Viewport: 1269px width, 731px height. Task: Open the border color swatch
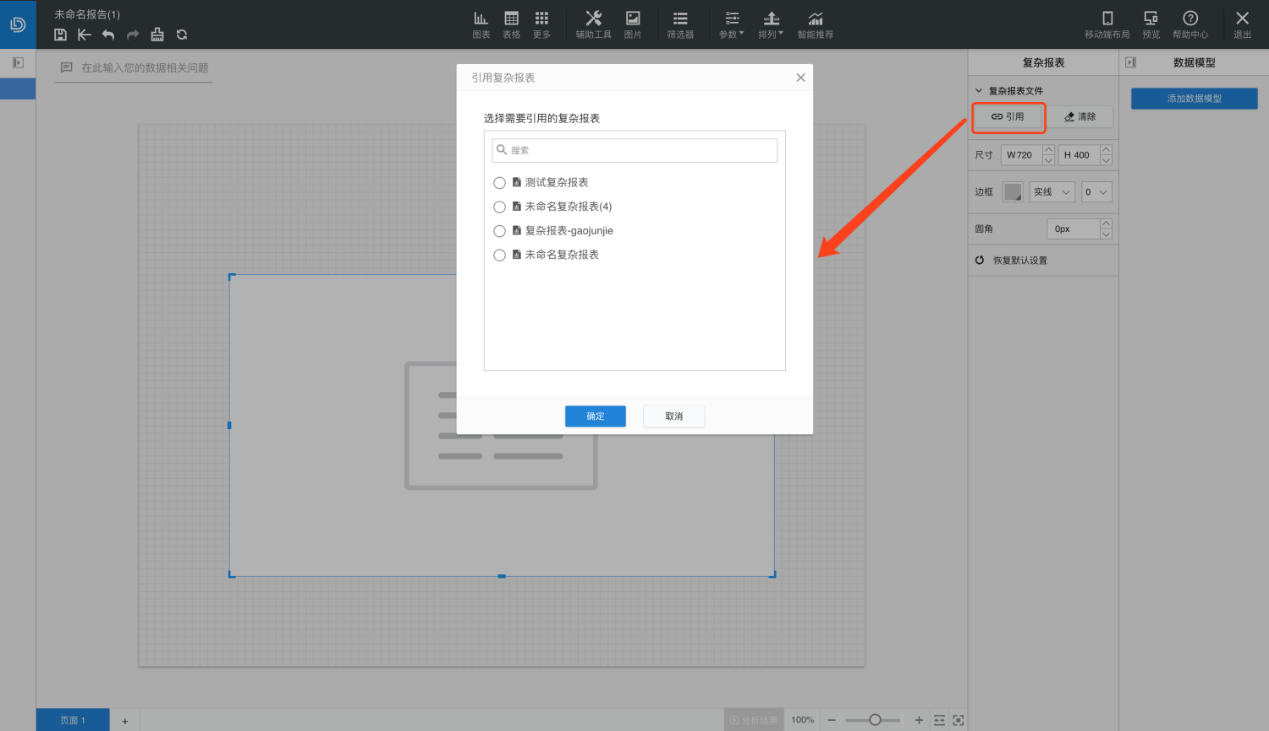[x=1014, y=192]
